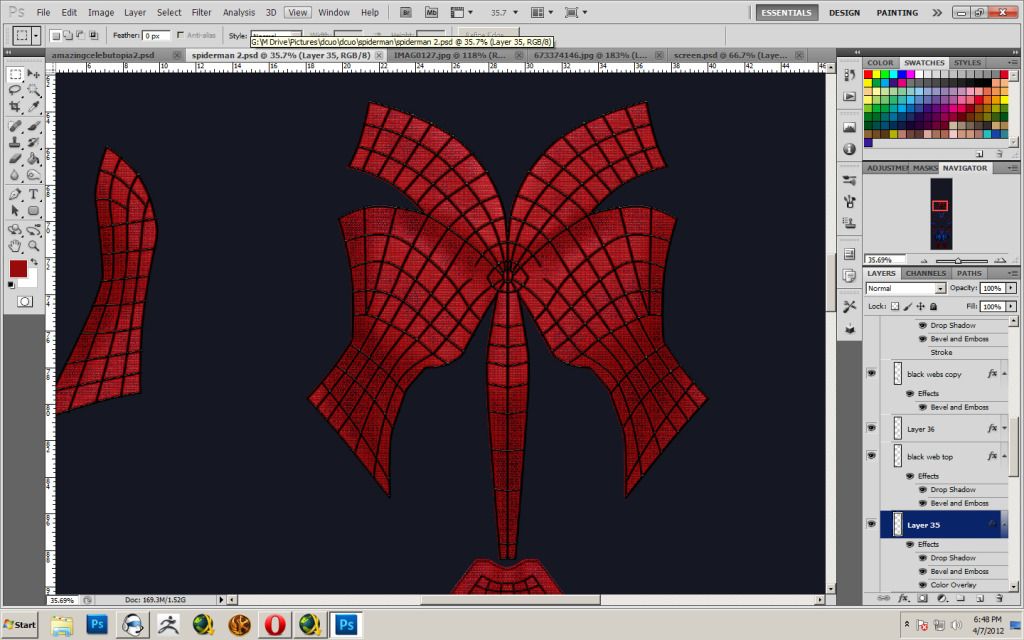1024x640 pixels.
Task: Select the Pen tool
Action: 15,195
